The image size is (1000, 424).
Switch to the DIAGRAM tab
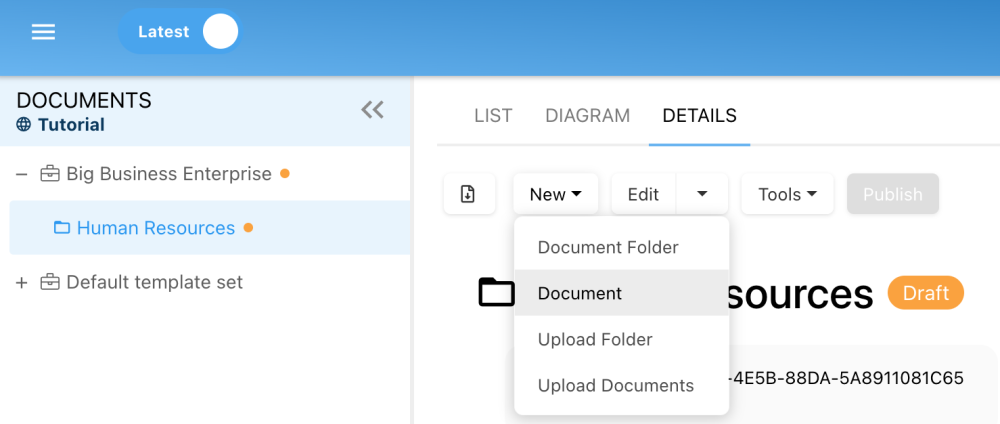(x=587, y=116)
